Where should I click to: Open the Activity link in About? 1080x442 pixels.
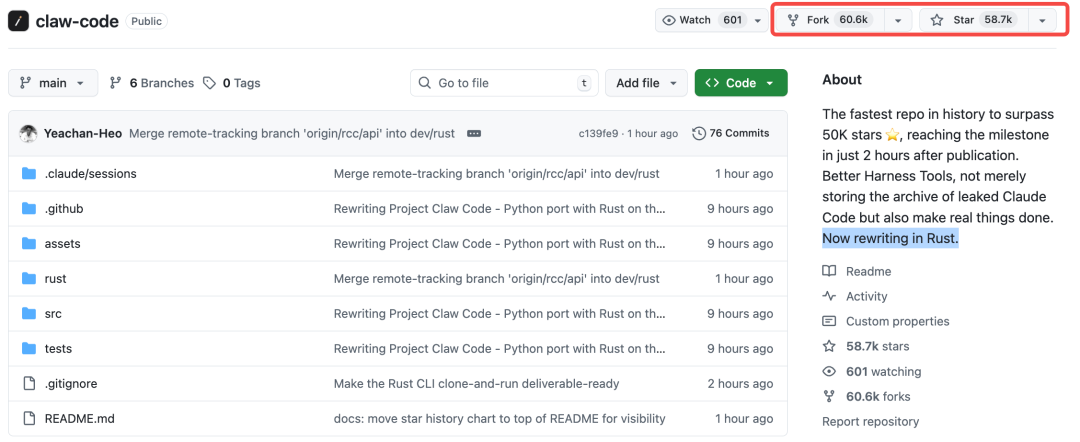[x=866, y=296]
